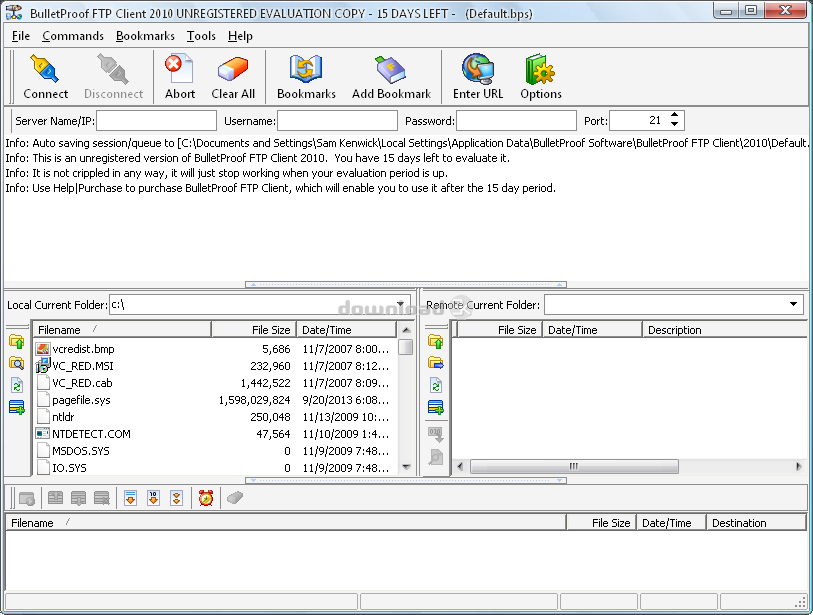Click the Port number field
Screen dimensions: 813x615
point(639,121)
